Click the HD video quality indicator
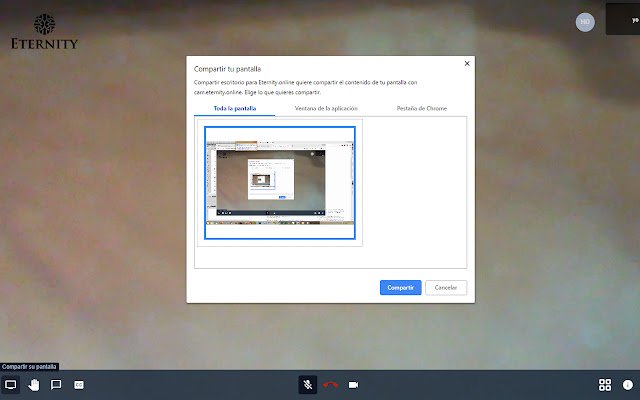Screen dimensions: 640x400 pyautogui.click(x=585, y=22)
